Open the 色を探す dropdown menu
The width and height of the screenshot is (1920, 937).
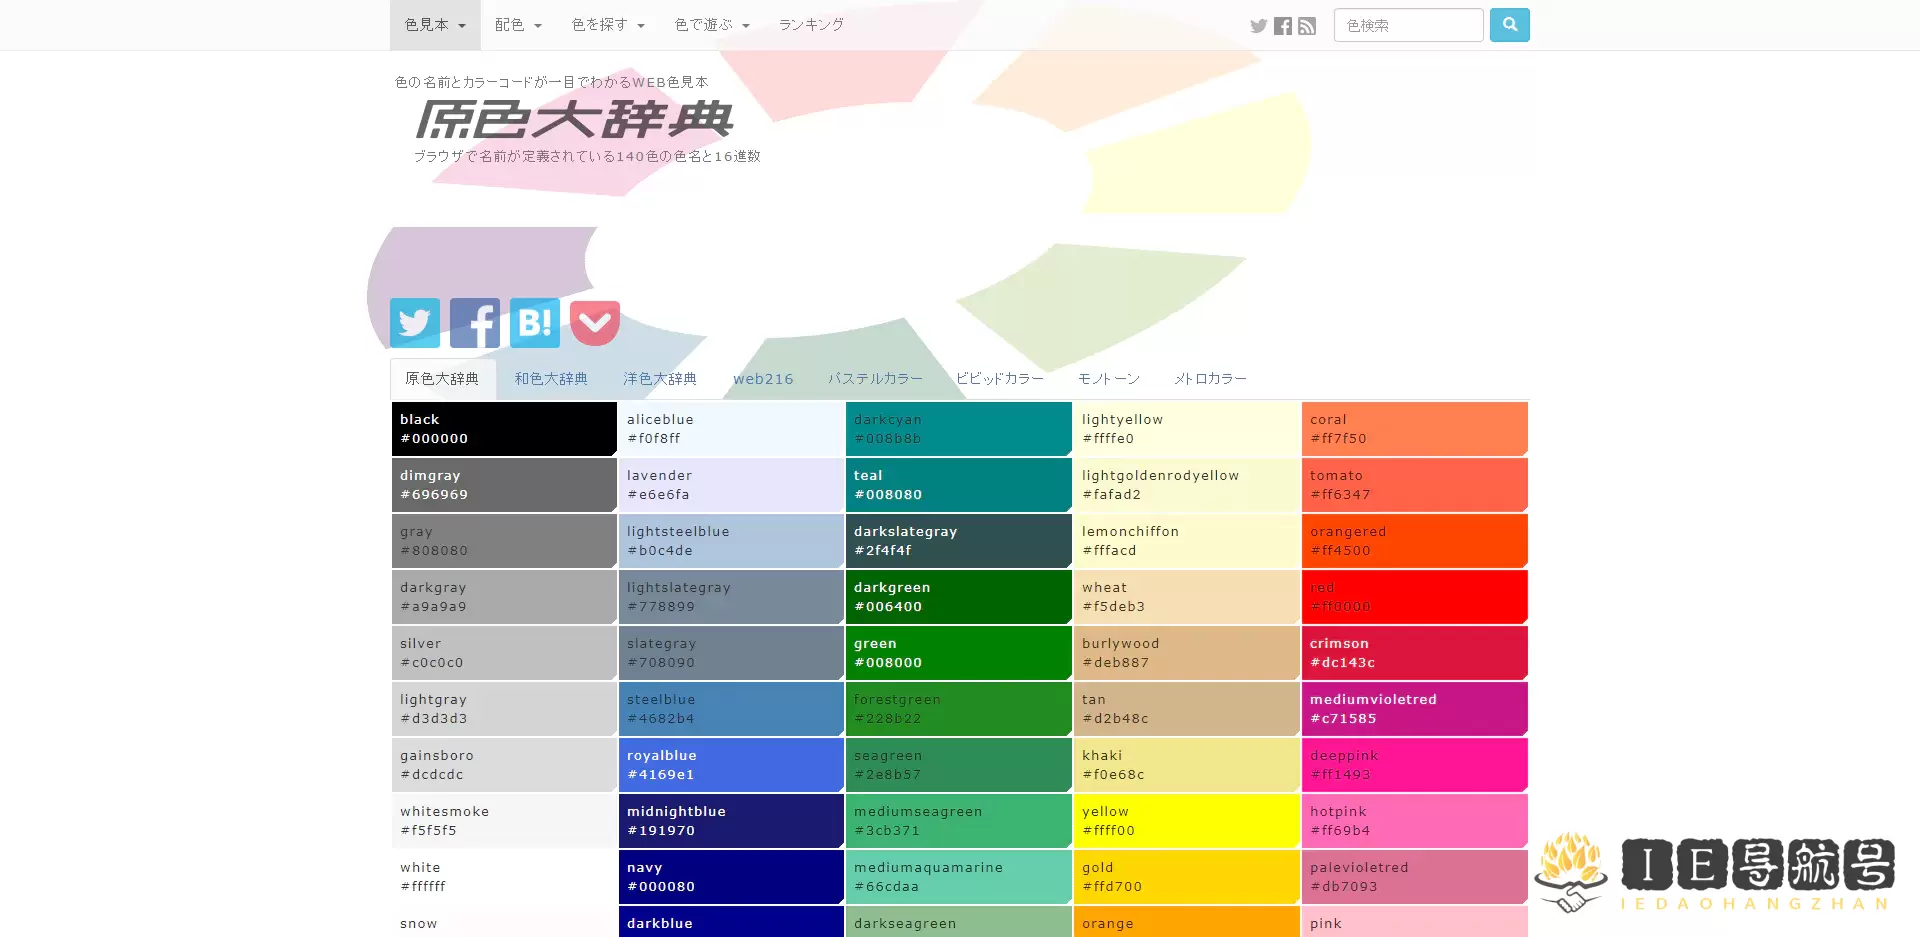[608, 25]
